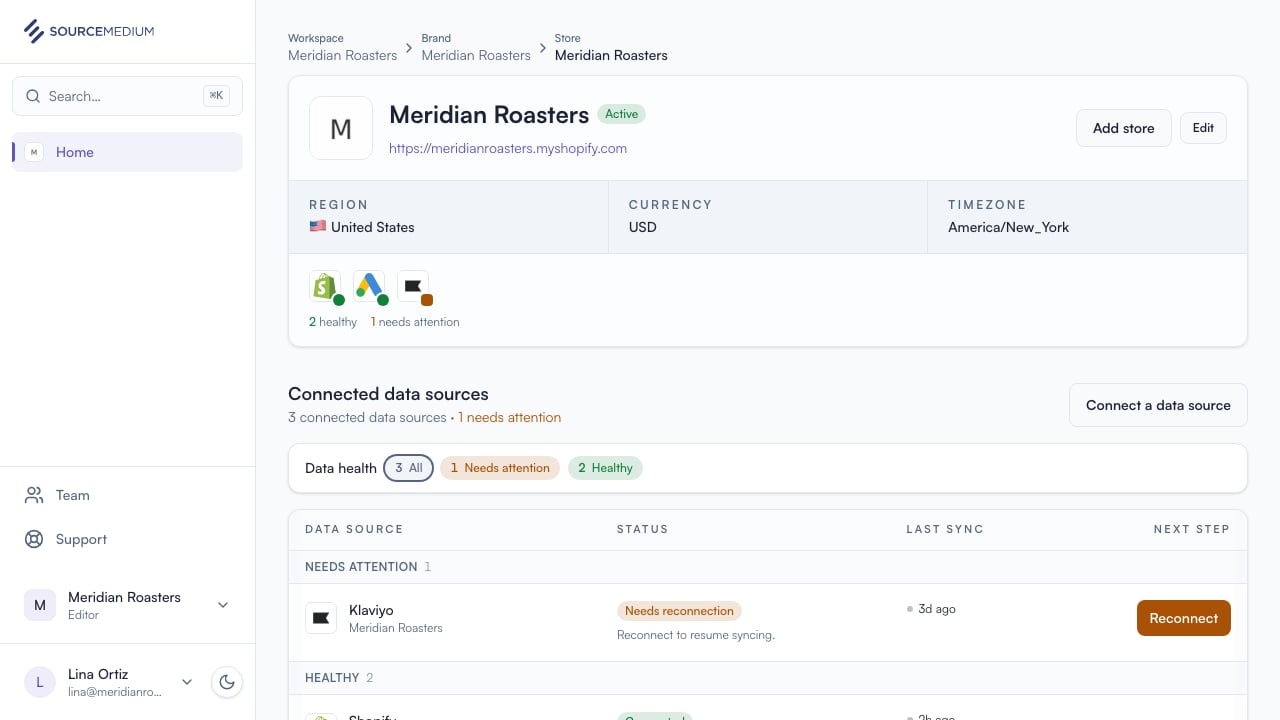Viewport: 1280px width, 720px height.
Task: Reconnect the Klaviyo data source
Action: 1184,618
